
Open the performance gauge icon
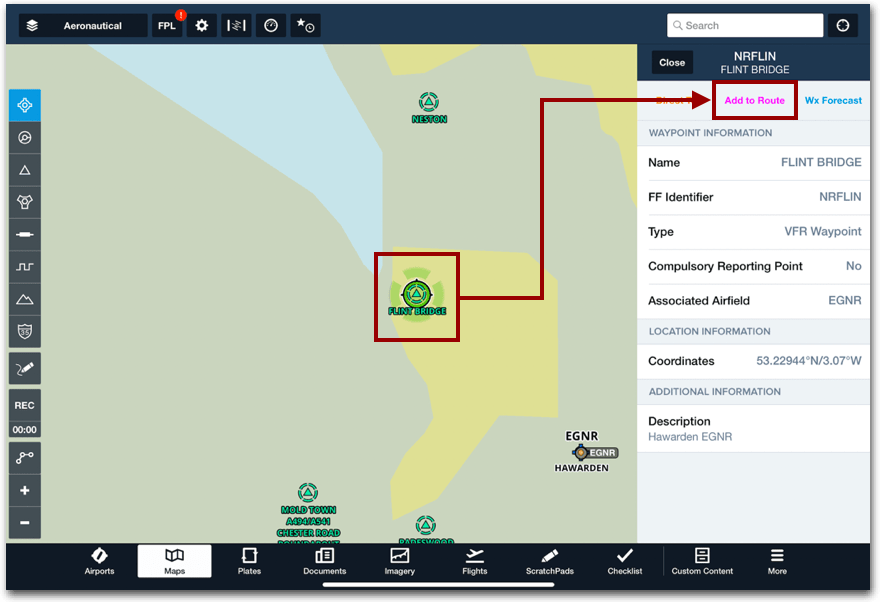click(270, 25)
